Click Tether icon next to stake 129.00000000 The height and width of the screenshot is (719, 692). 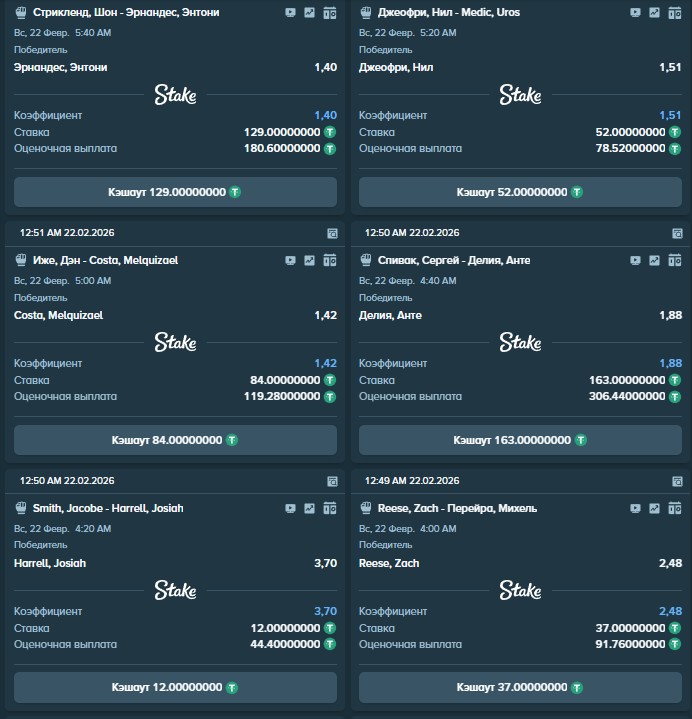pos(330,132)
